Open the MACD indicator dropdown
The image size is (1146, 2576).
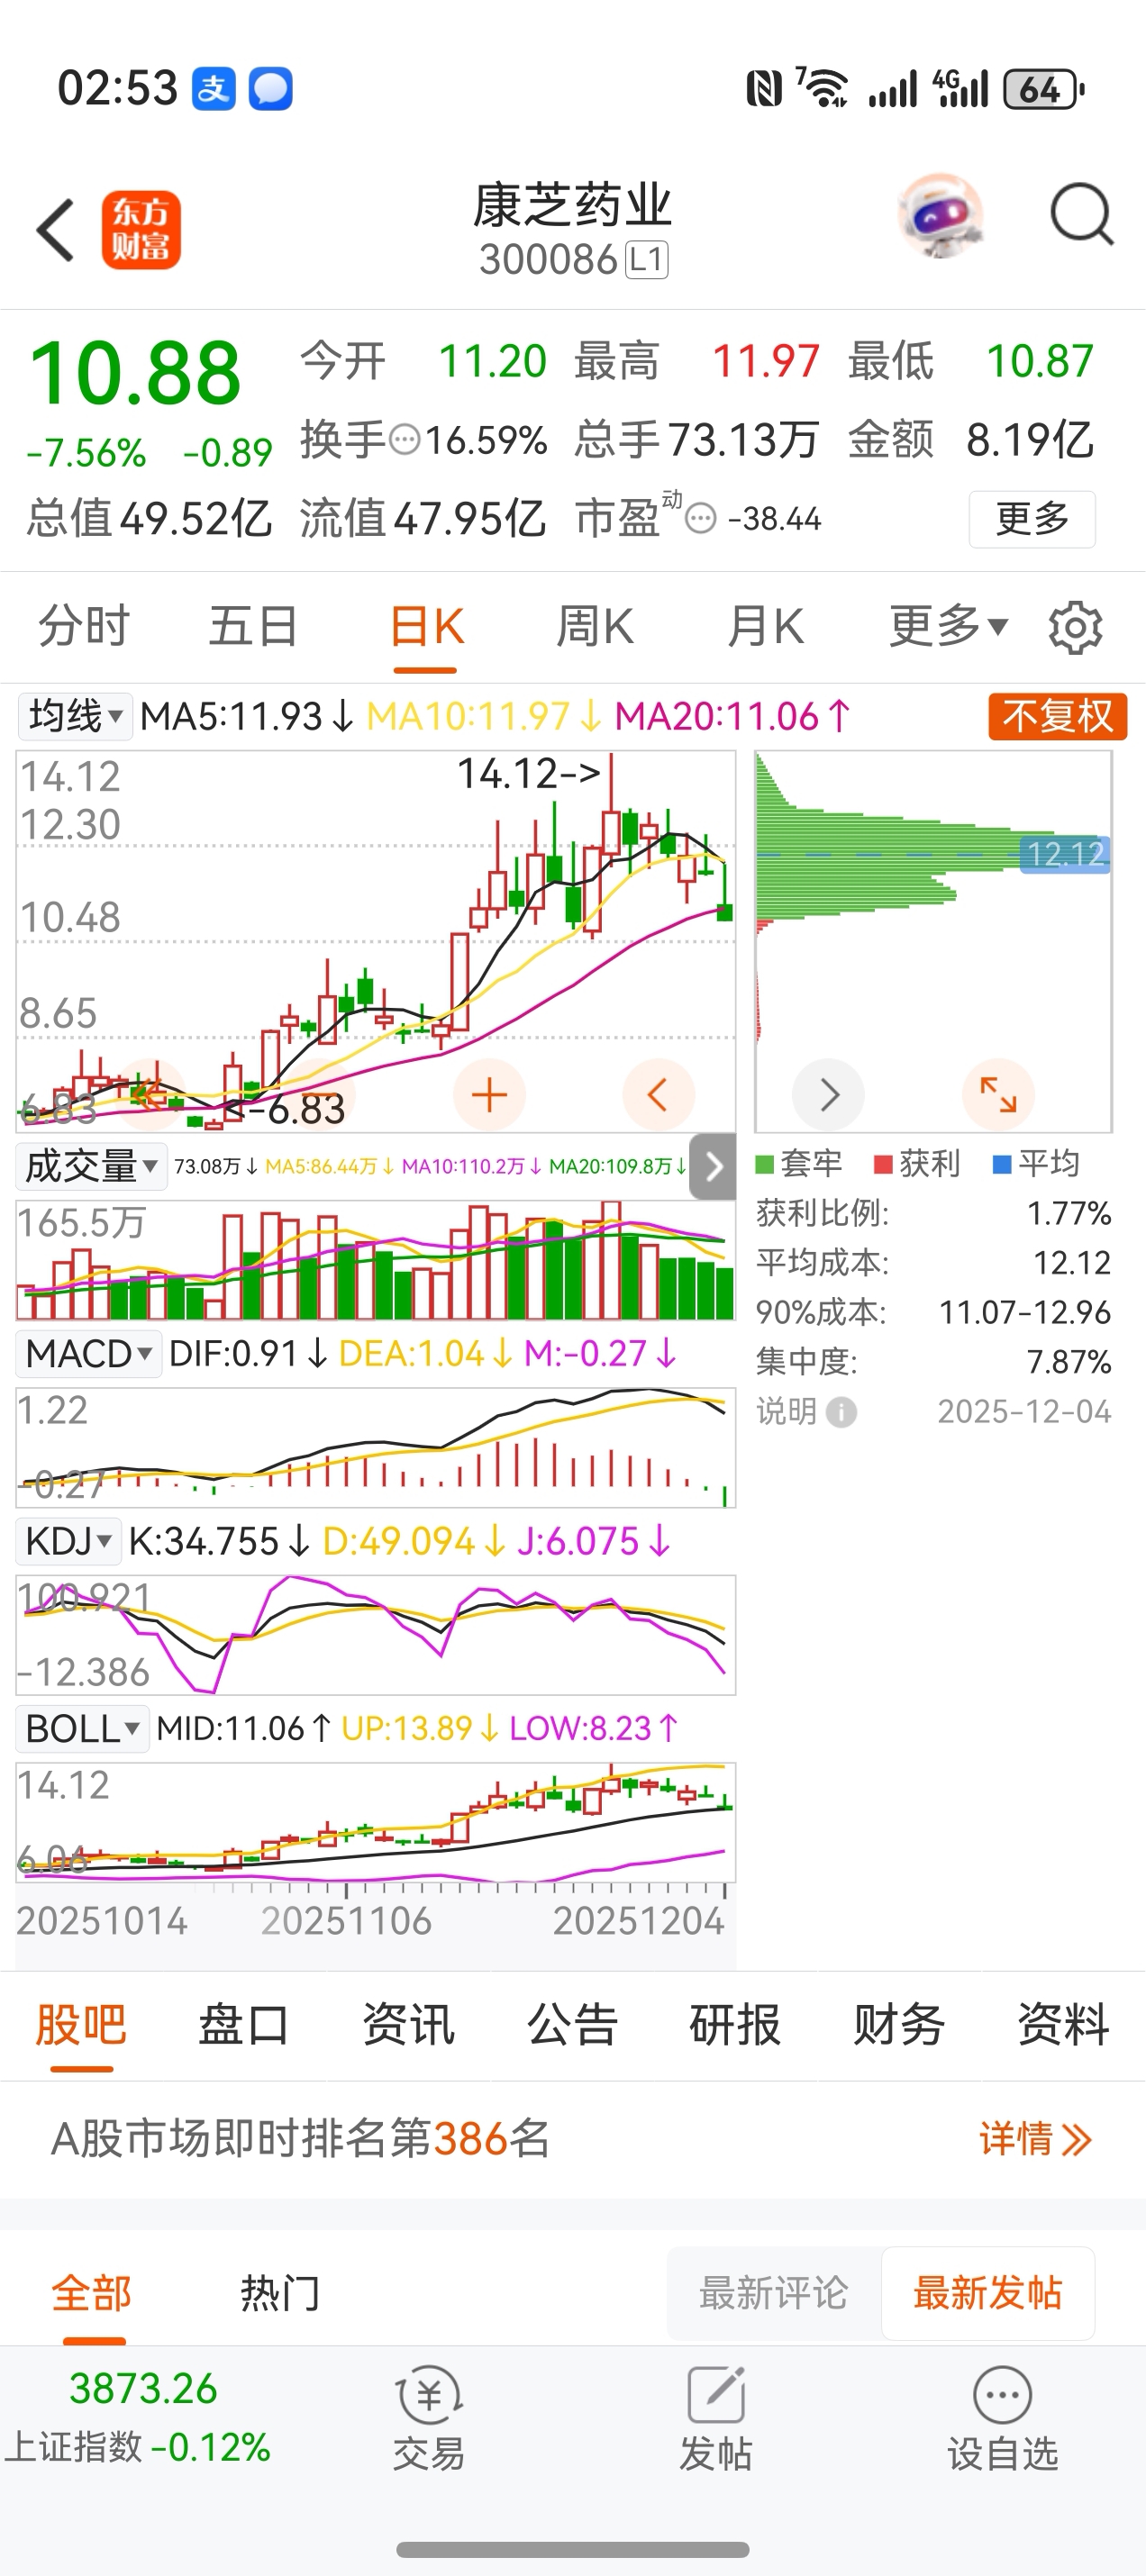(x=89, y=1354)
